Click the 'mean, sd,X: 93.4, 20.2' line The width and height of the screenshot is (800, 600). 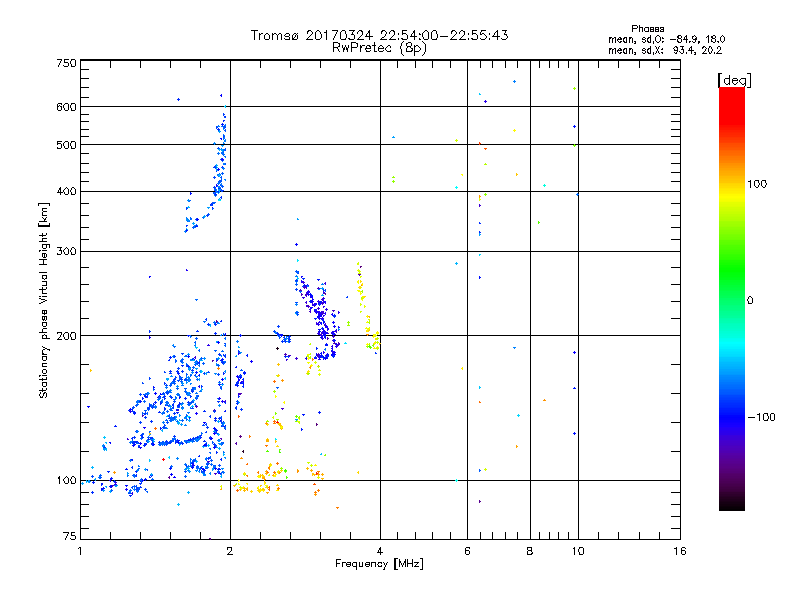pyautogui.click(x=665, y=51)
